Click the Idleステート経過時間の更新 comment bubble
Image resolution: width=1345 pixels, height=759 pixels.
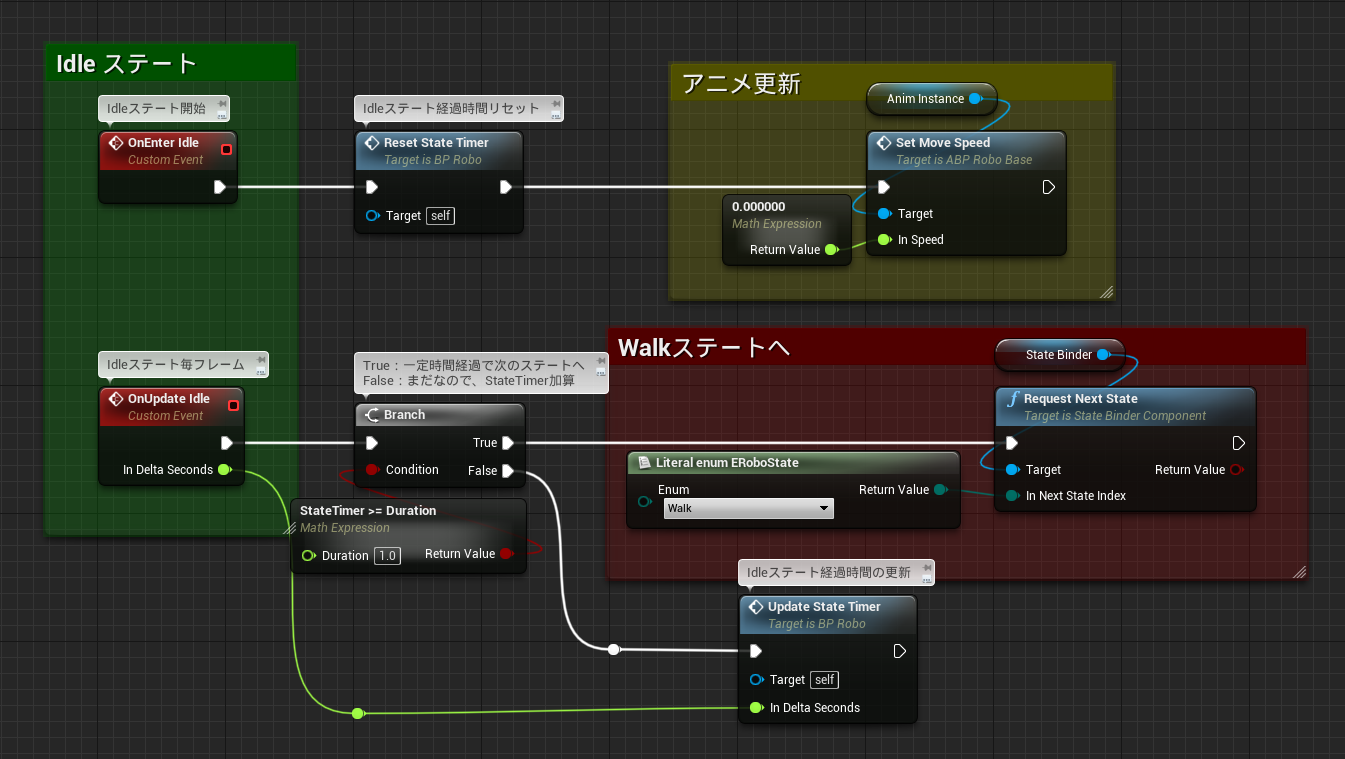click(x=837, y=572)
